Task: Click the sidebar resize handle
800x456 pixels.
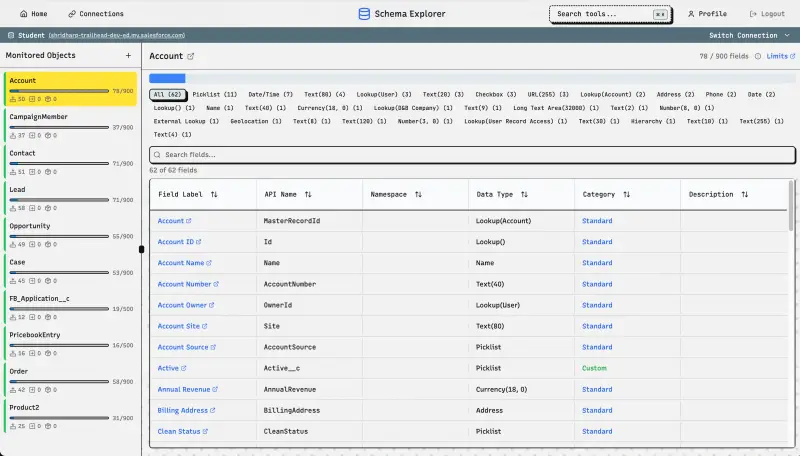Action: click(141, 249)
